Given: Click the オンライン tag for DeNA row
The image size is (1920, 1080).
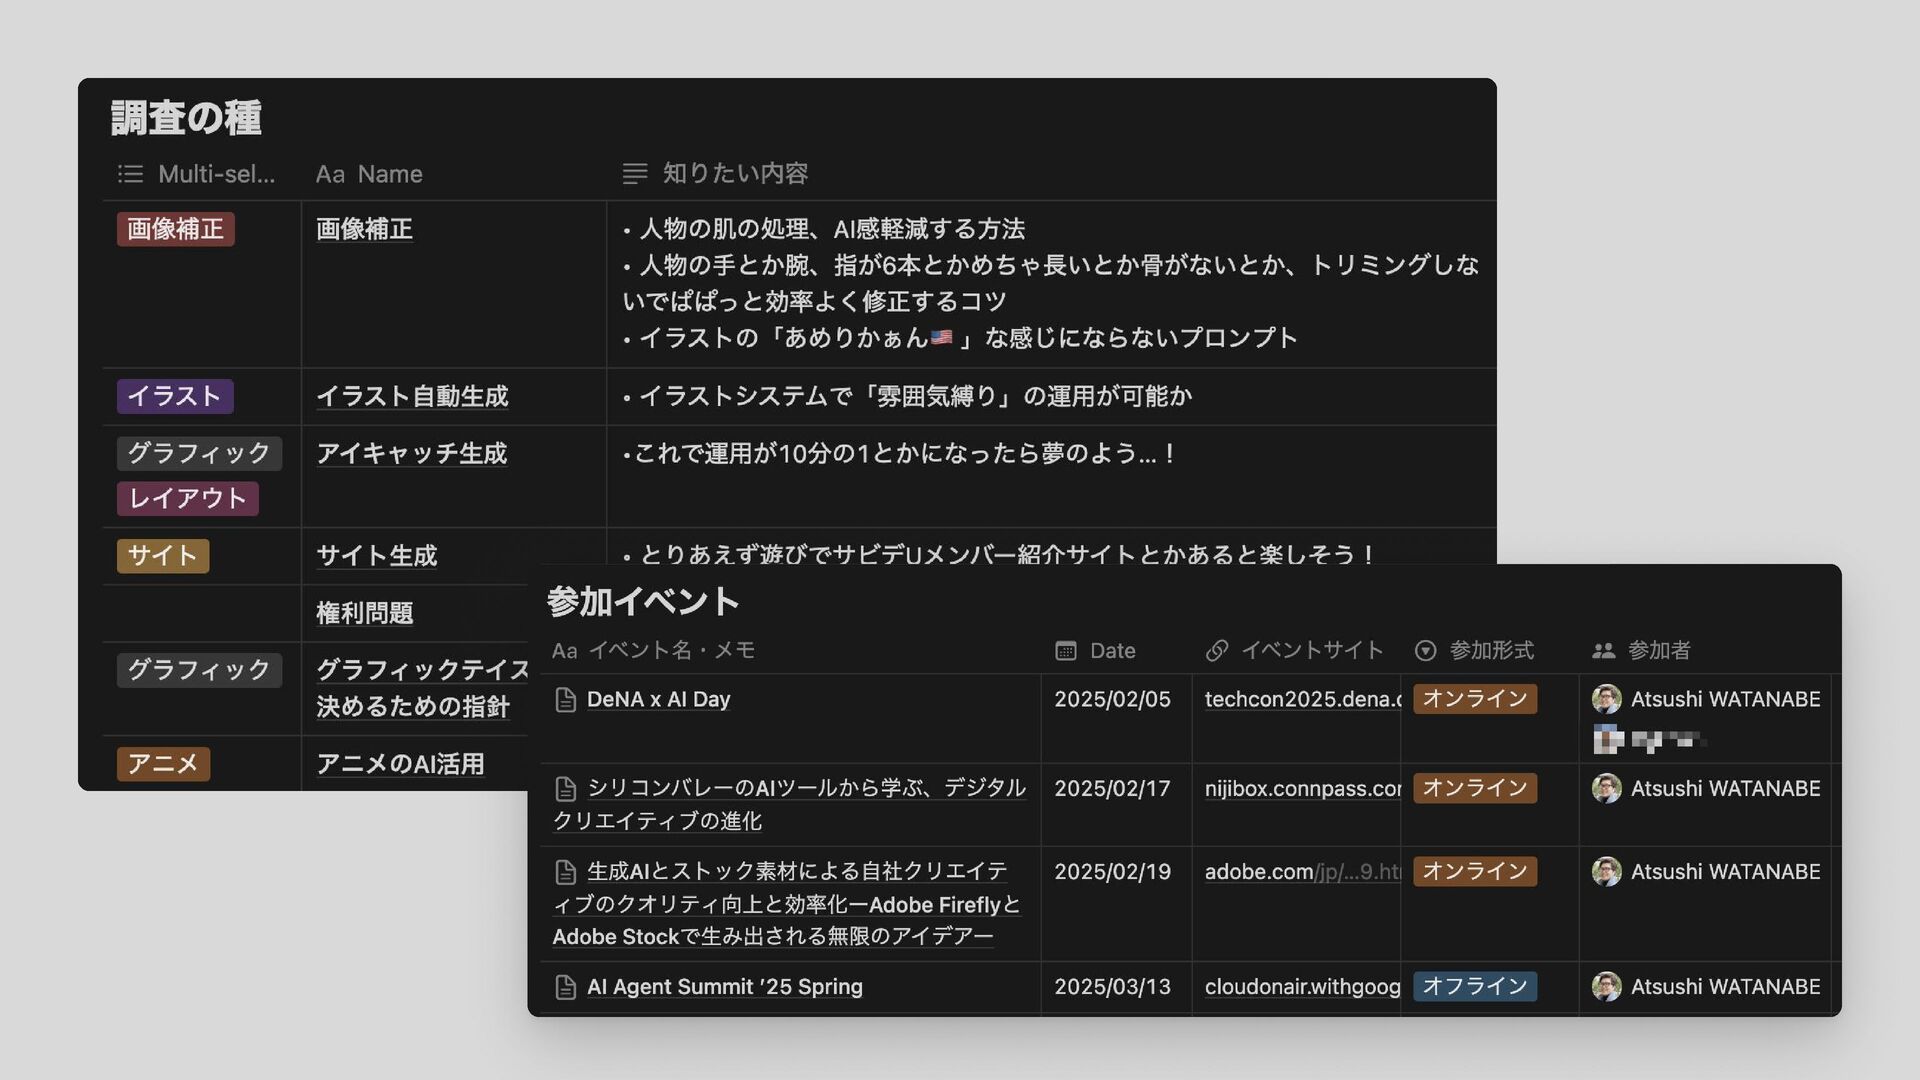Looking at the screenshot, I should [x=1474, y=699].
